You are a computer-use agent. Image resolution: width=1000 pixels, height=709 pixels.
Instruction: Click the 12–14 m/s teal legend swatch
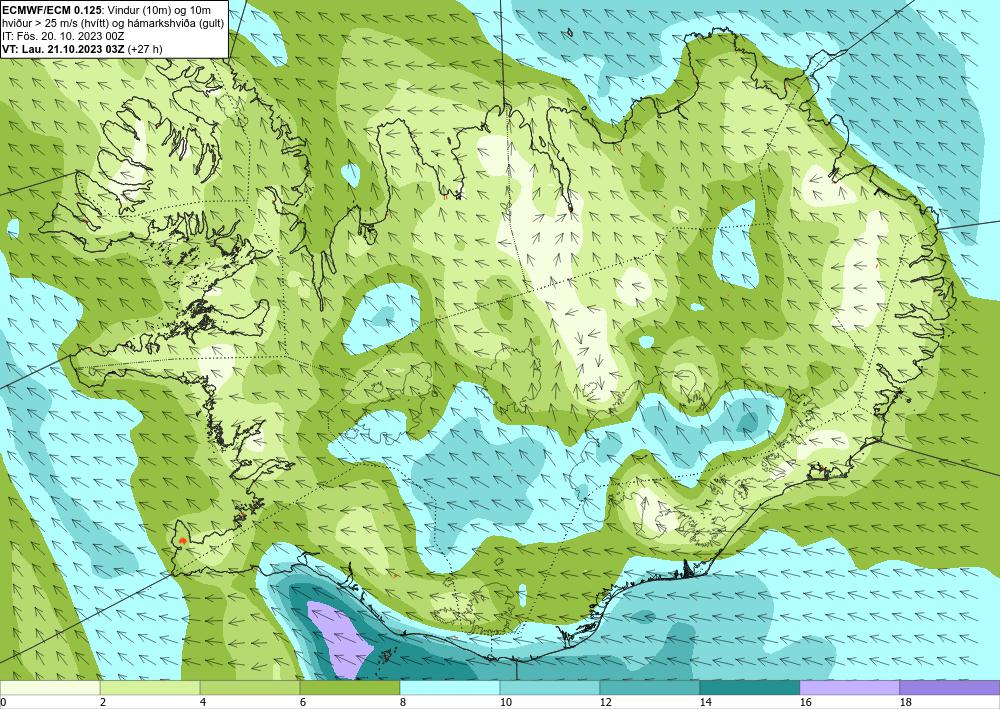(650, 688)
